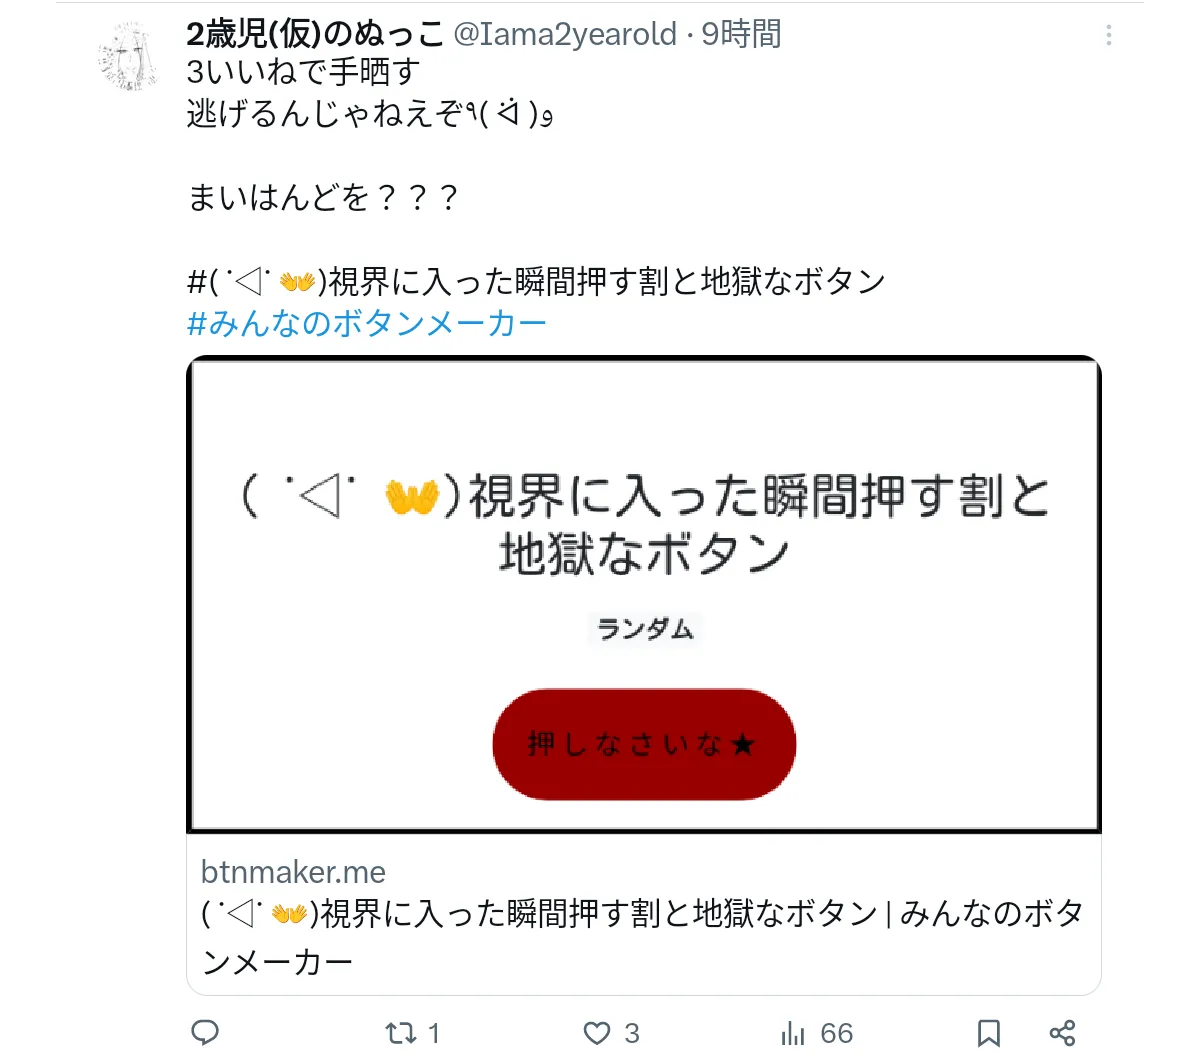Open display name 2歳児(仮)のぬっこ
The width and height of the screenshot is (1200, 1062).
coord(315,34)
